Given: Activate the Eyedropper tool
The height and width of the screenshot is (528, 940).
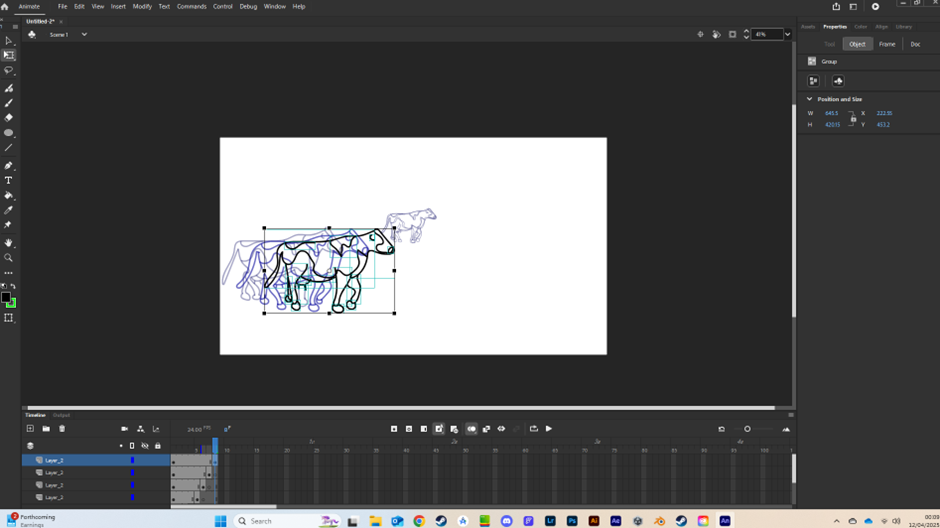Looking at the screenshot, I should [x=9, y=211].
